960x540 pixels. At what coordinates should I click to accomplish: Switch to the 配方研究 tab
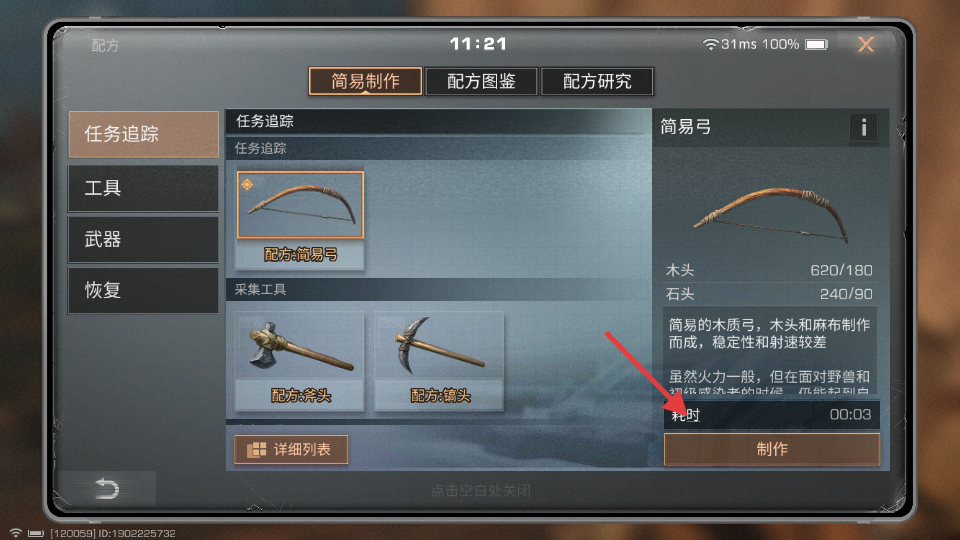click(x=597, y=81)
